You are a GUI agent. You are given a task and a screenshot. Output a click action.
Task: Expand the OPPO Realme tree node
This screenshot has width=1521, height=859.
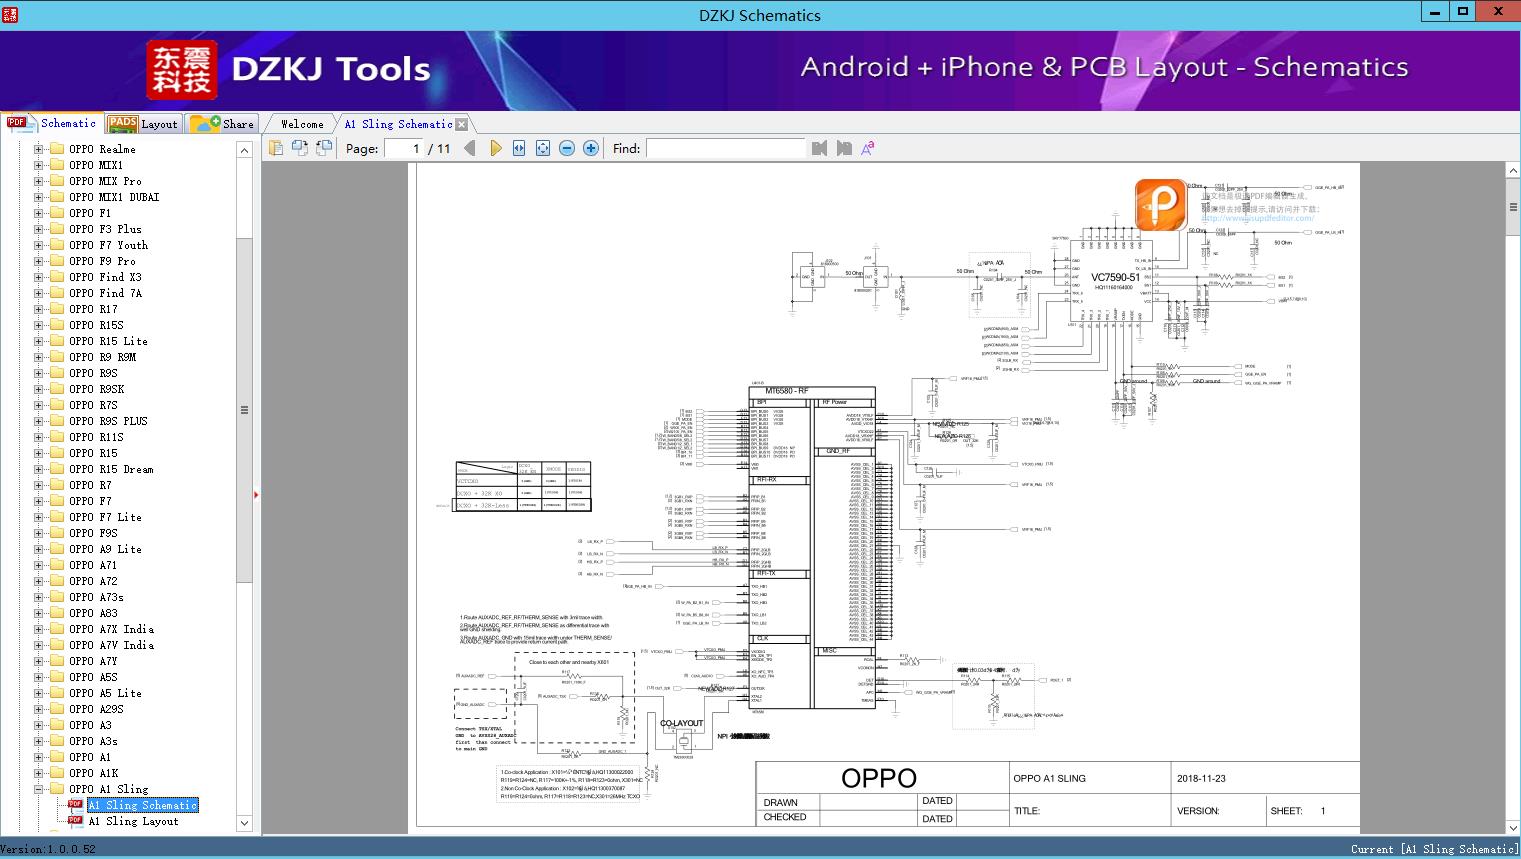[x=38, y=149]
